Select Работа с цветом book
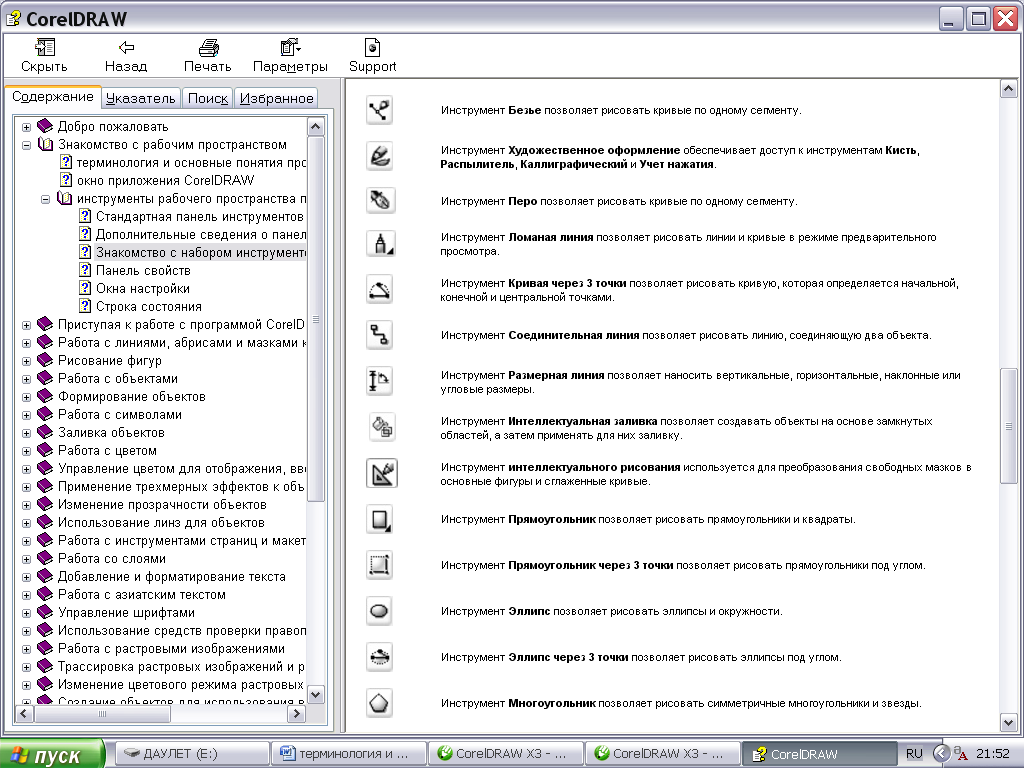 pos(107,451)
